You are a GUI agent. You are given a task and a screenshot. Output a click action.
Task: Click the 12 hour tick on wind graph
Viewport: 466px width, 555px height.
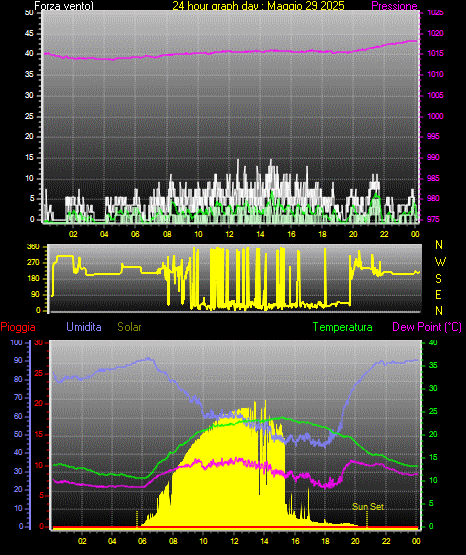pyautogui.click(x=229, y=234)
